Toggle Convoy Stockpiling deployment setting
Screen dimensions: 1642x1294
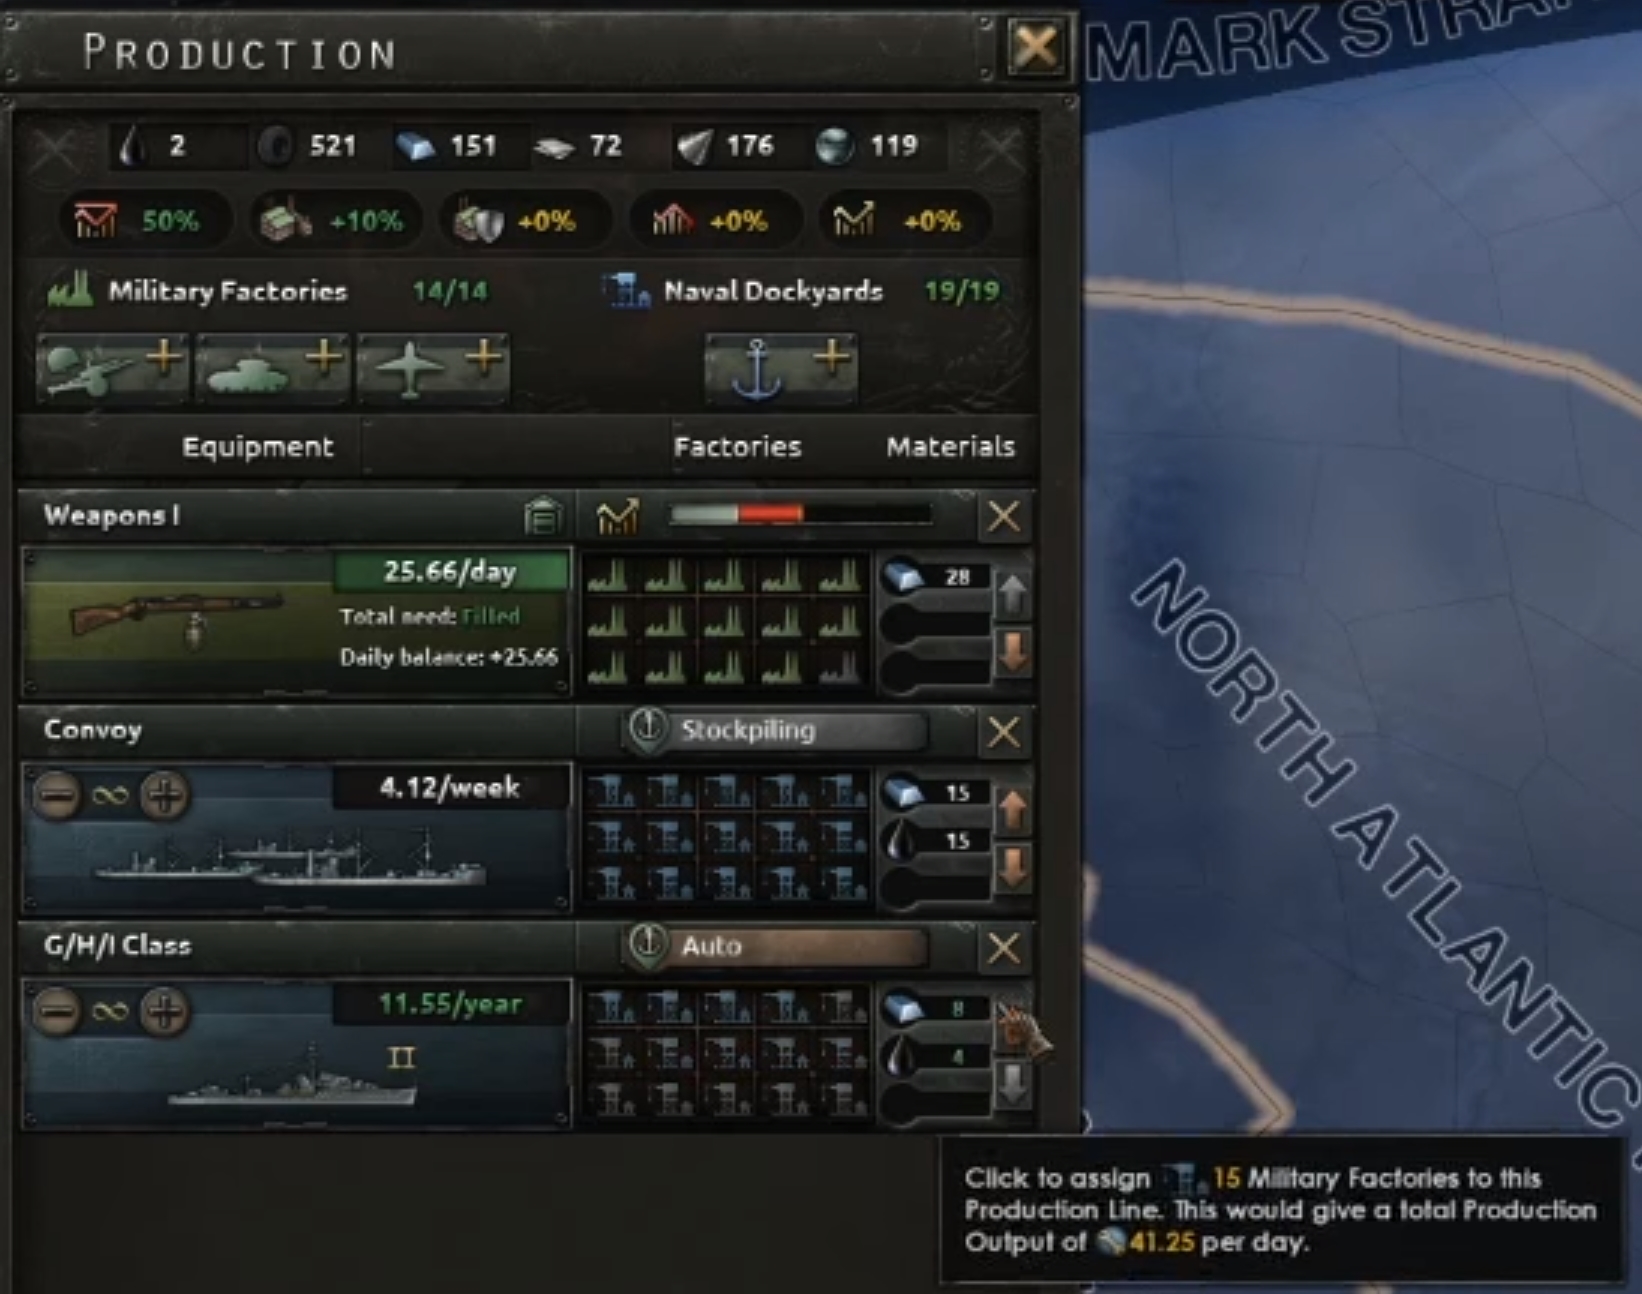(x=776, y=730)
